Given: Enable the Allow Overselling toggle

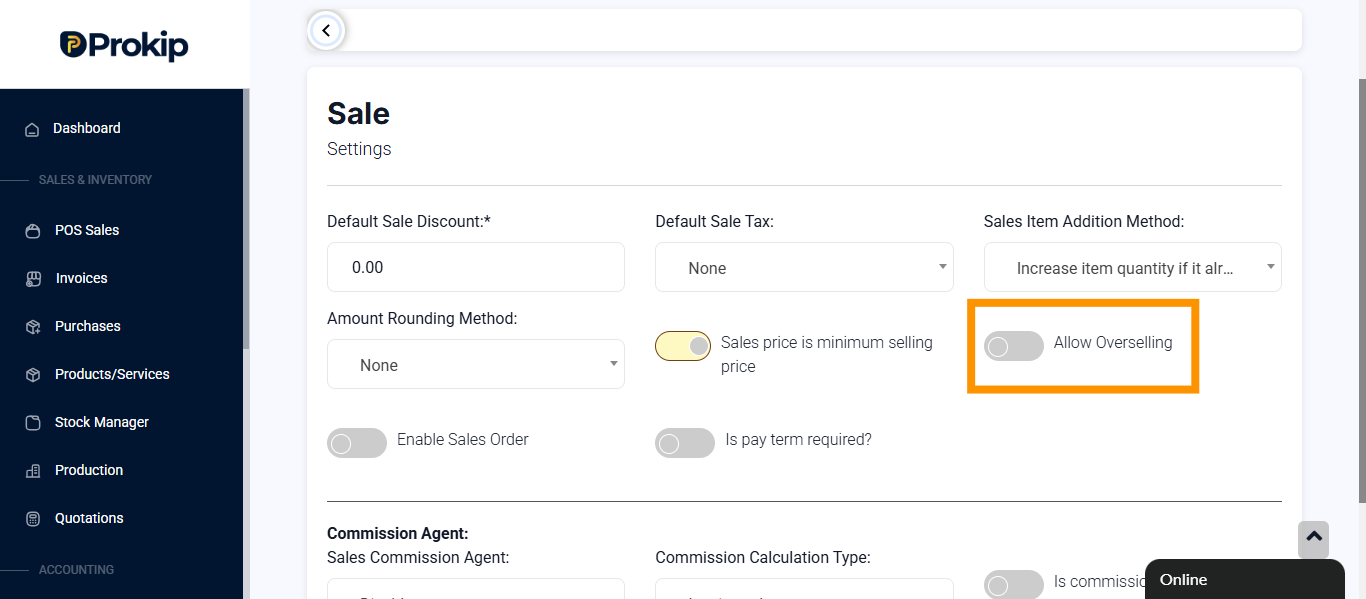Looking at the screenshot, I should tap(1013, 346).
